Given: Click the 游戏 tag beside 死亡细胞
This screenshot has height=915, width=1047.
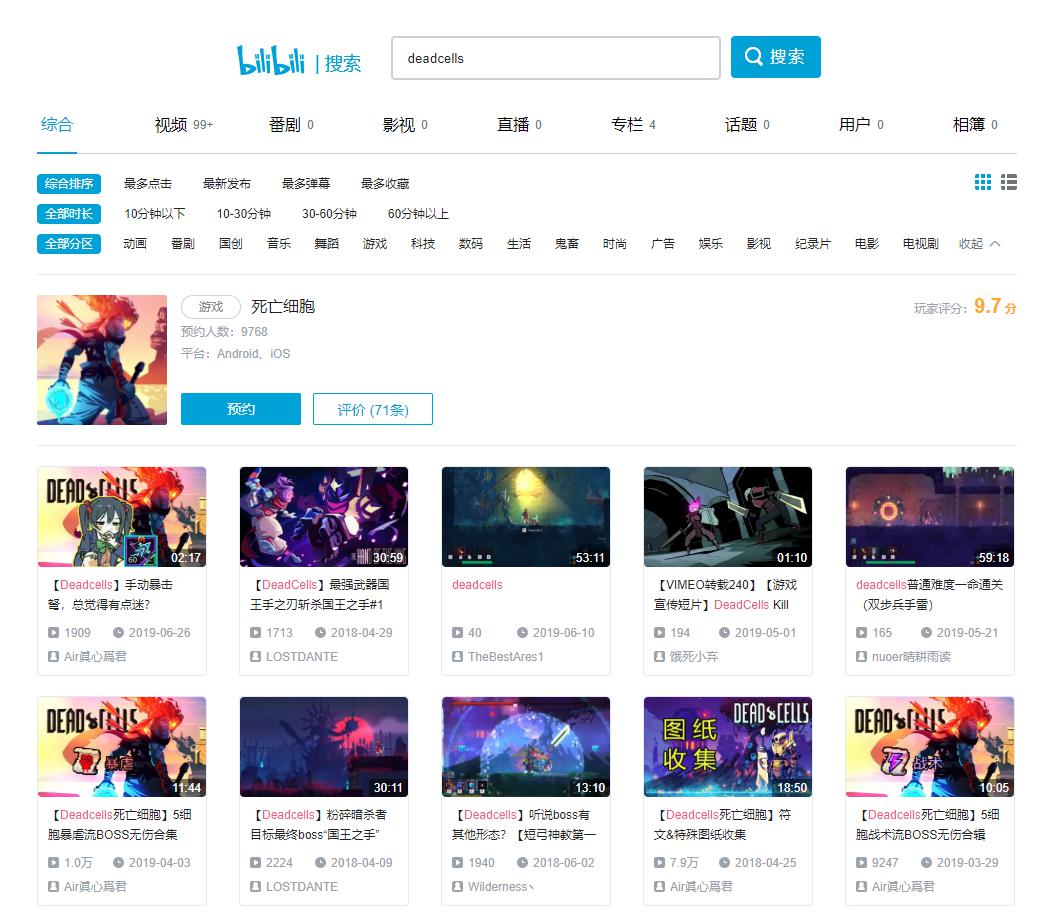Looking at the screenshot, I should point(211,307).
